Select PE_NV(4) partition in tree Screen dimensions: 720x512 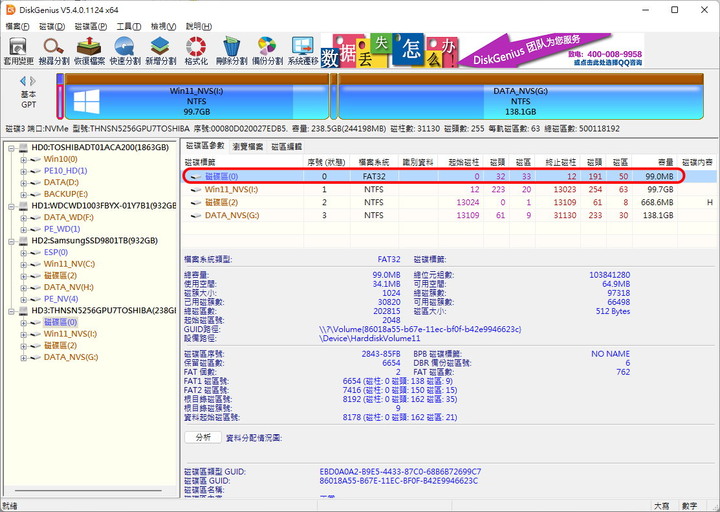(x=61, y=299)
